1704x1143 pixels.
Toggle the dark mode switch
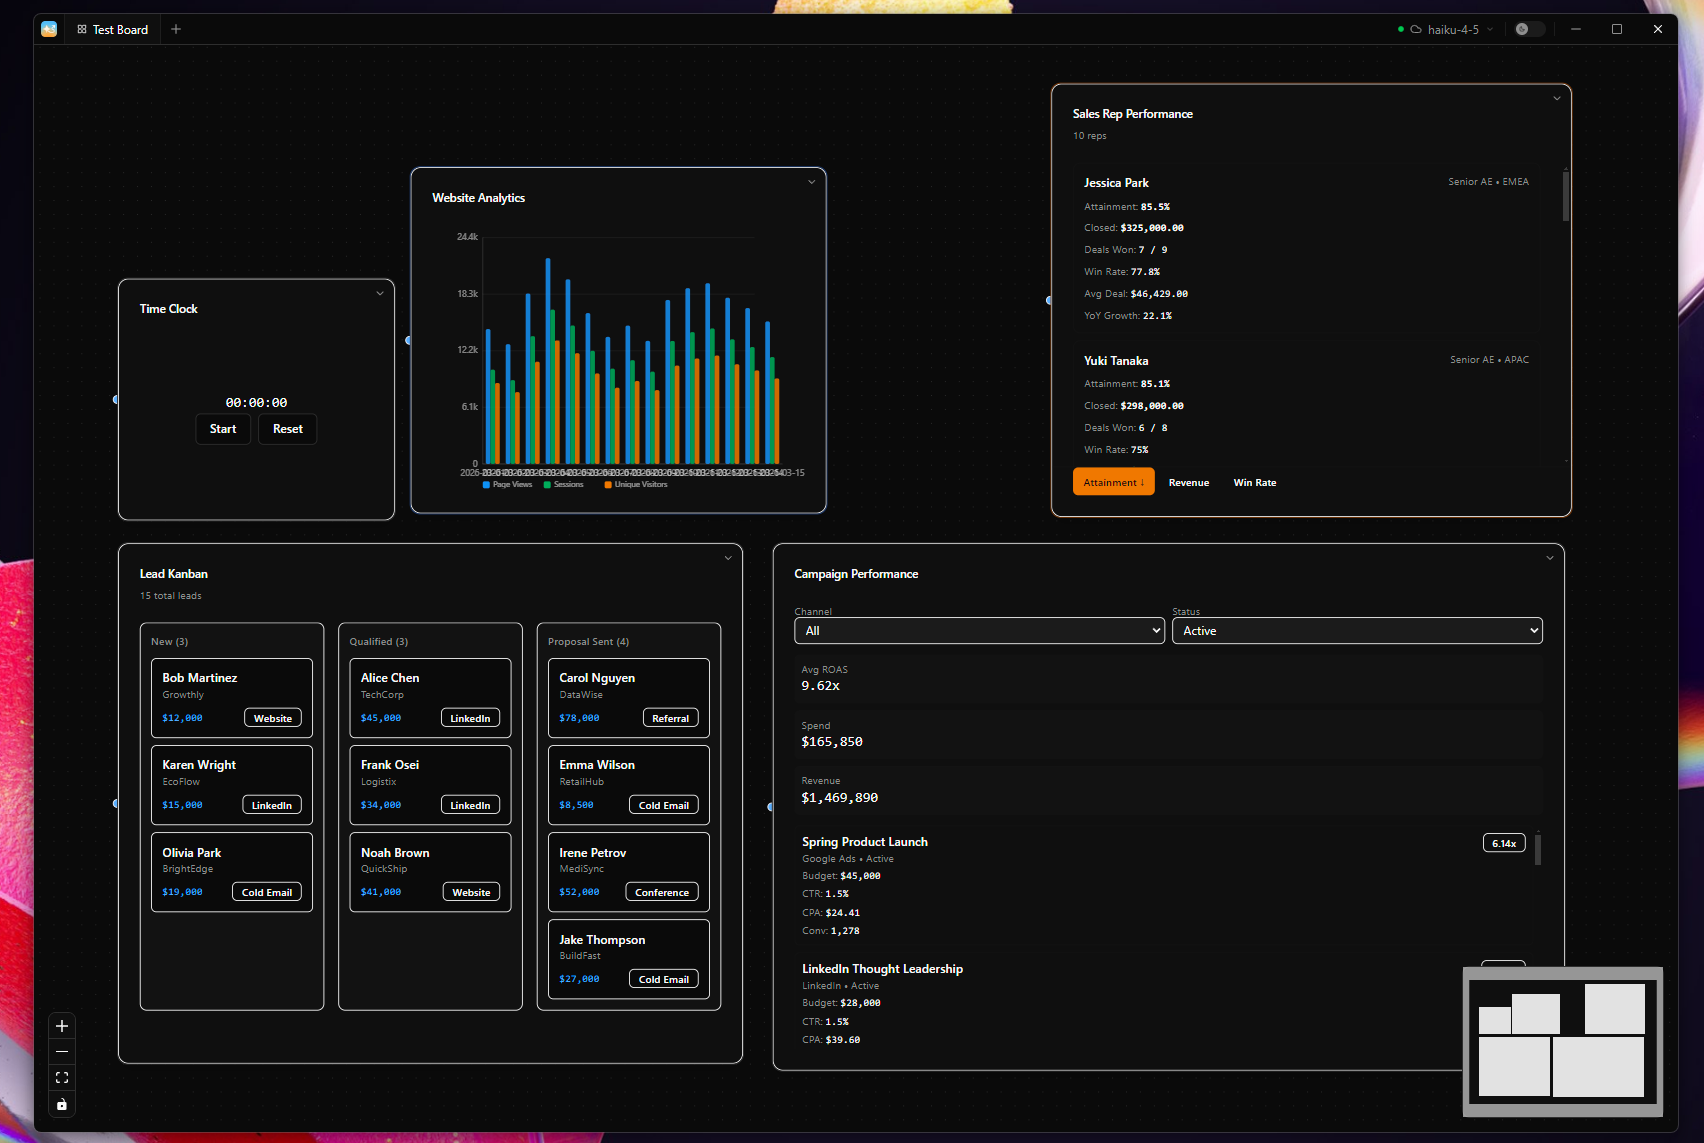click(1529, 29)
